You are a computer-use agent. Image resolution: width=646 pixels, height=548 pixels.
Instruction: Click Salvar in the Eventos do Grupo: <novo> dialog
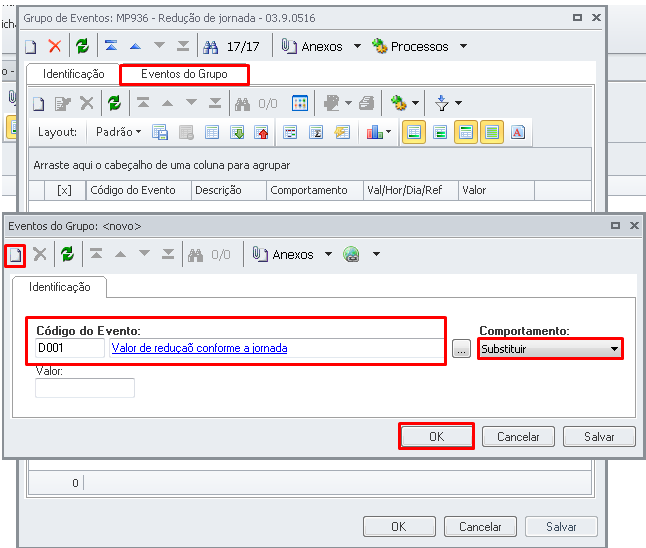(x=599, y=436)
